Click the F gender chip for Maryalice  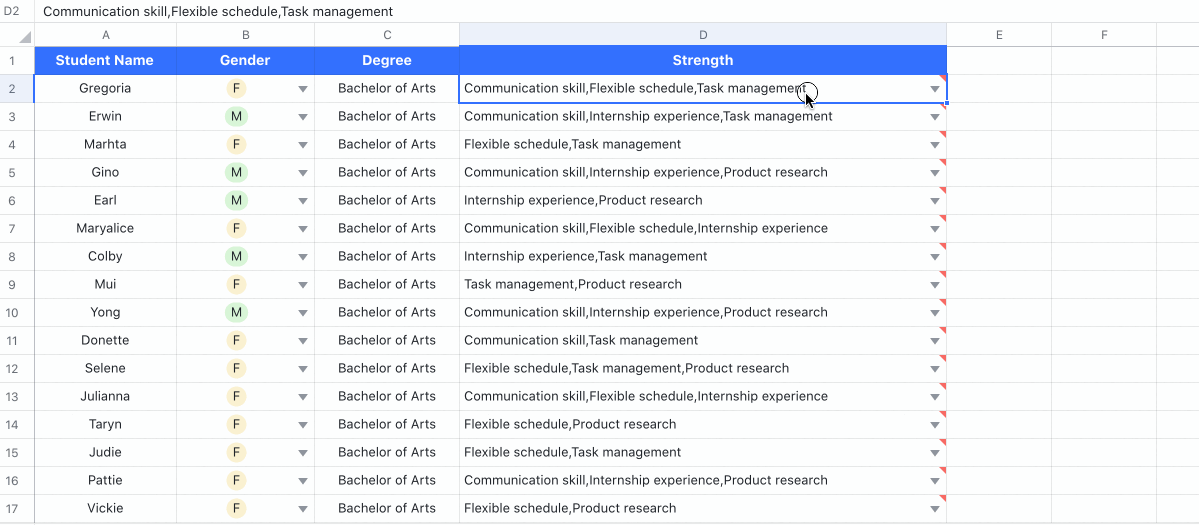(x=236, y=228)
